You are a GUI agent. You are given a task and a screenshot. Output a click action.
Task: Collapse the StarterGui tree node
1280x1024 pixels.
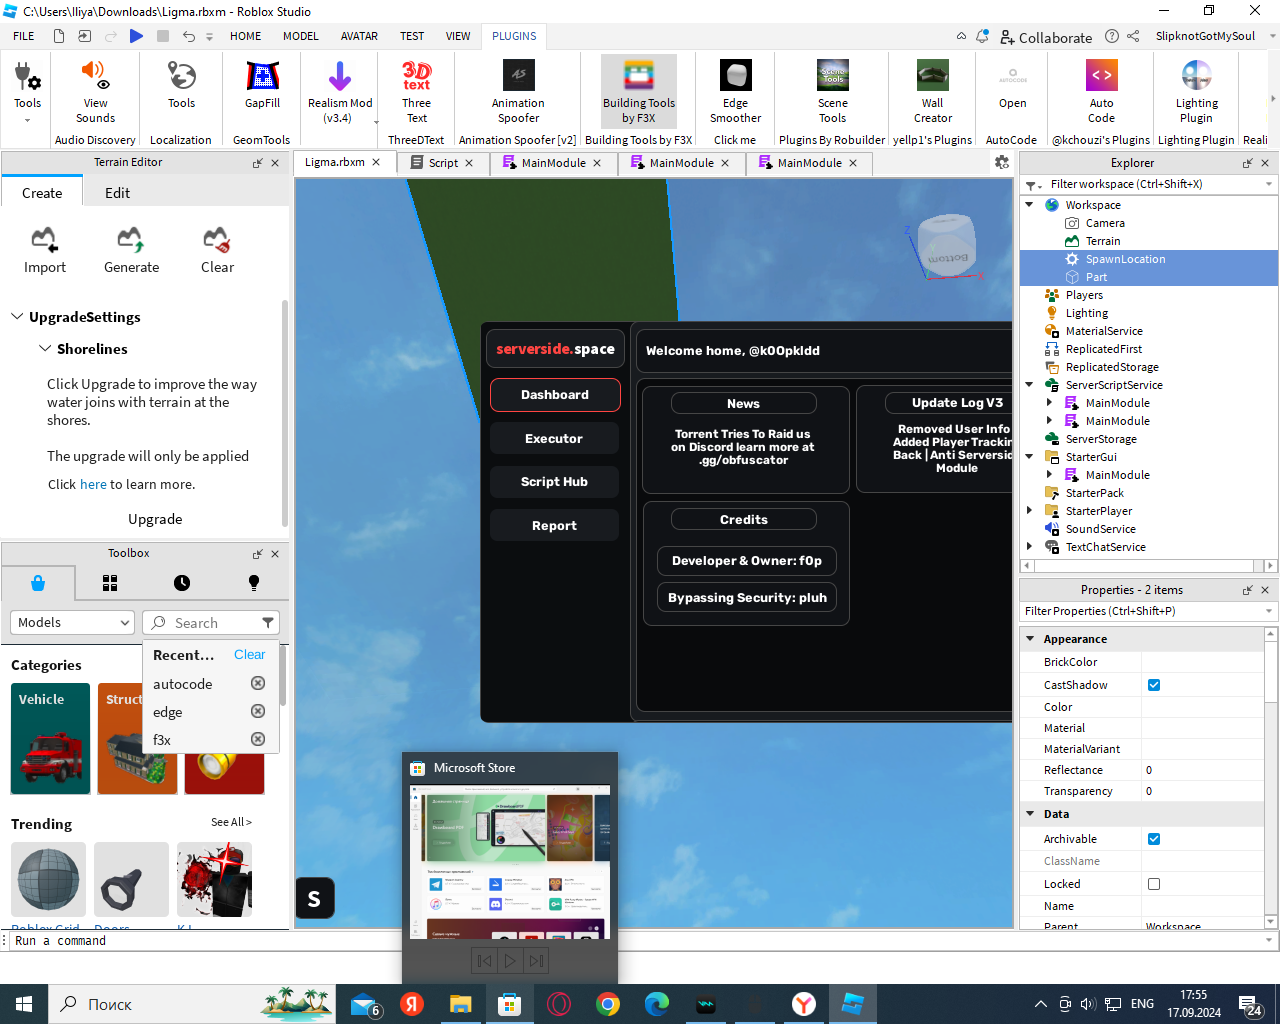pos(1029,457)
